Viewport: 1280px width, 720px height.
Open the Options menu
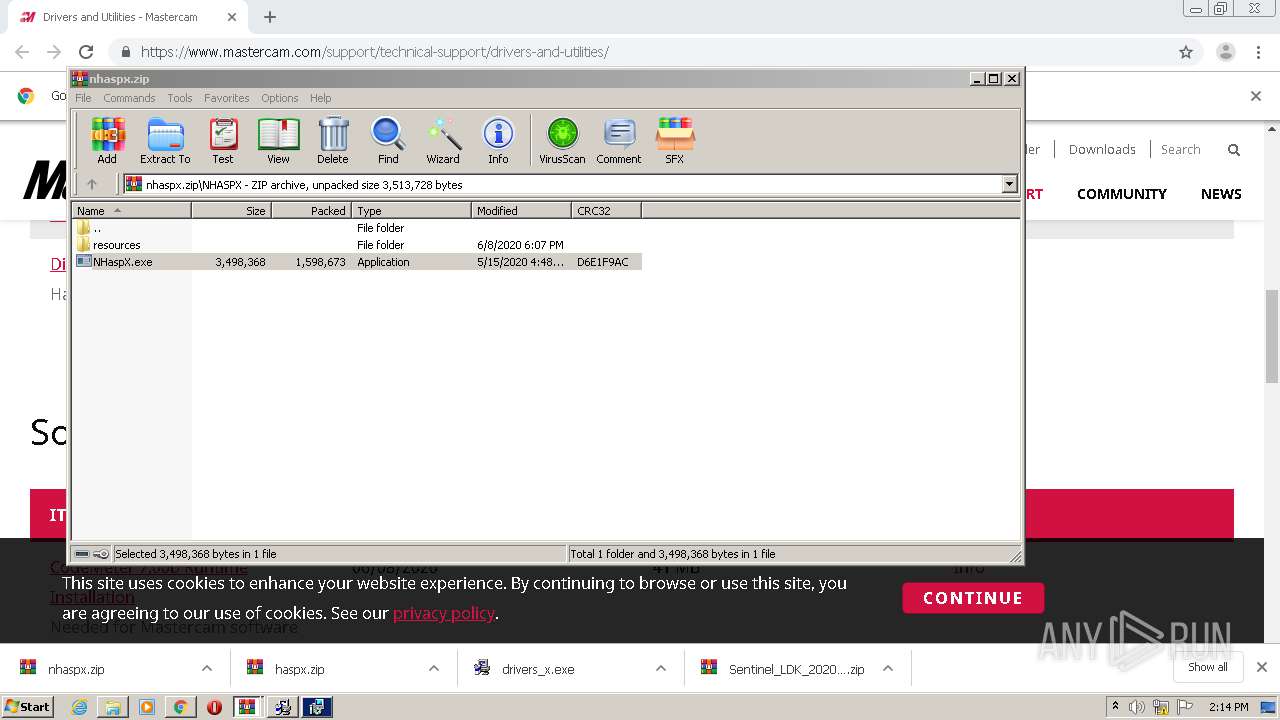[280, 98]
